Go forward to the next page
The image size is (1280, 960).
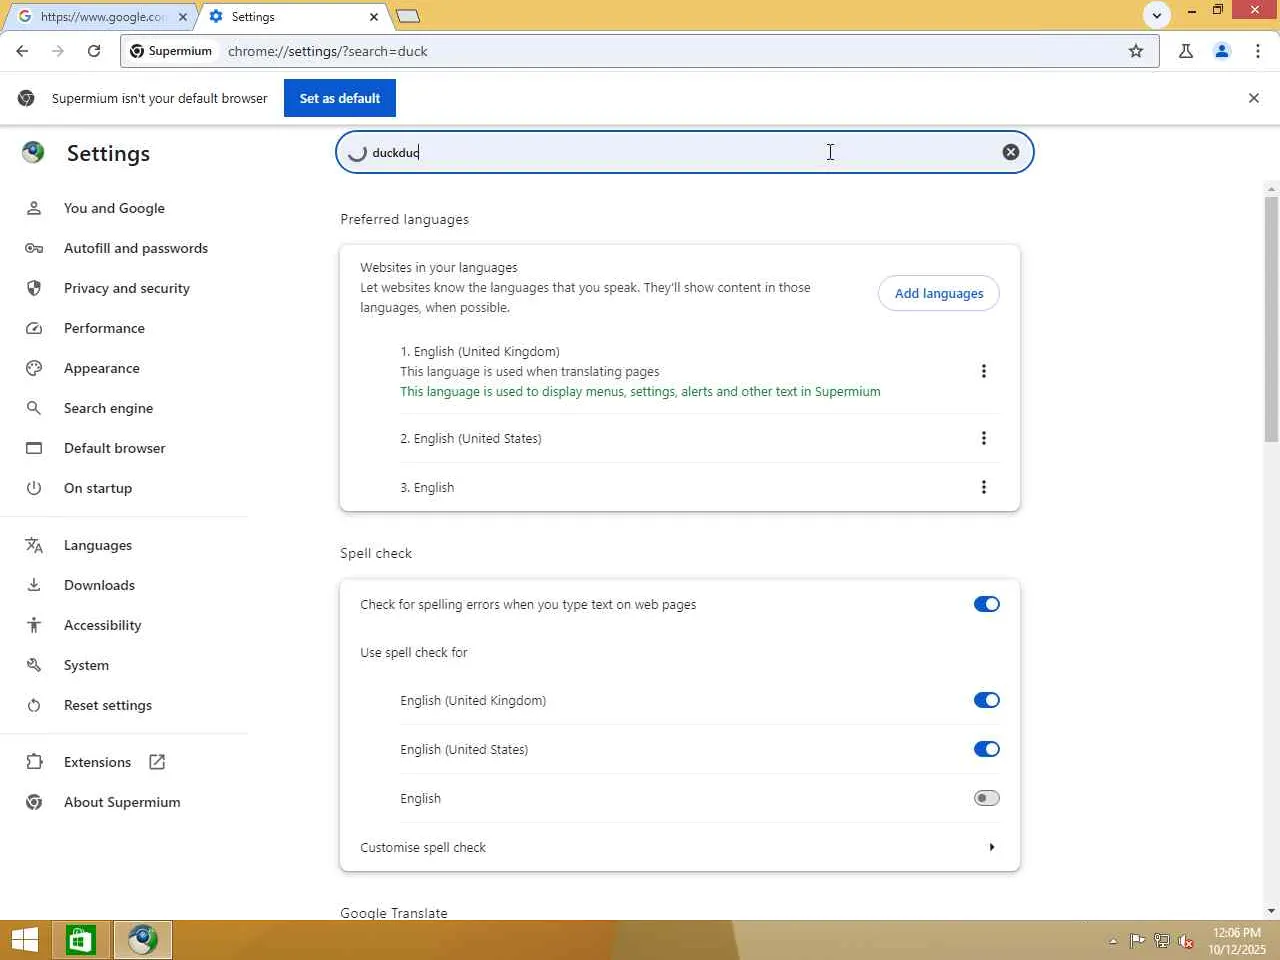click(58, 51)
